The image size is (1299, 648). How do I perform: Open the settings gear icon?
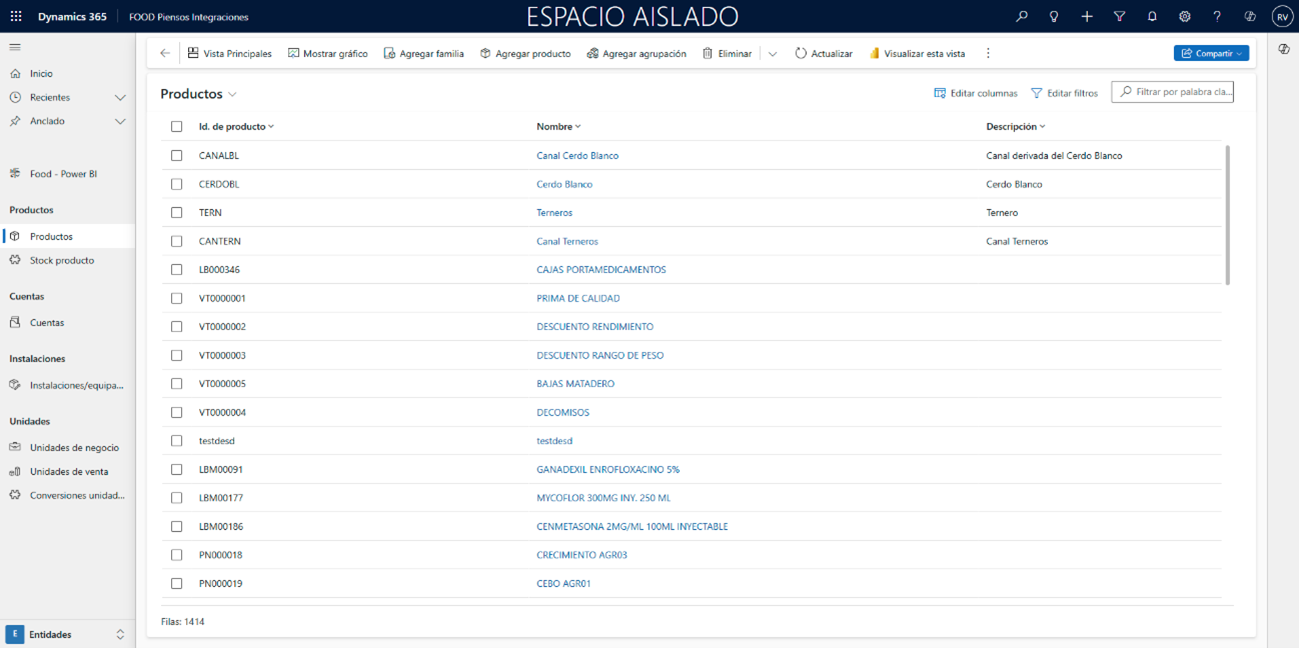(x=1184, y=17)
